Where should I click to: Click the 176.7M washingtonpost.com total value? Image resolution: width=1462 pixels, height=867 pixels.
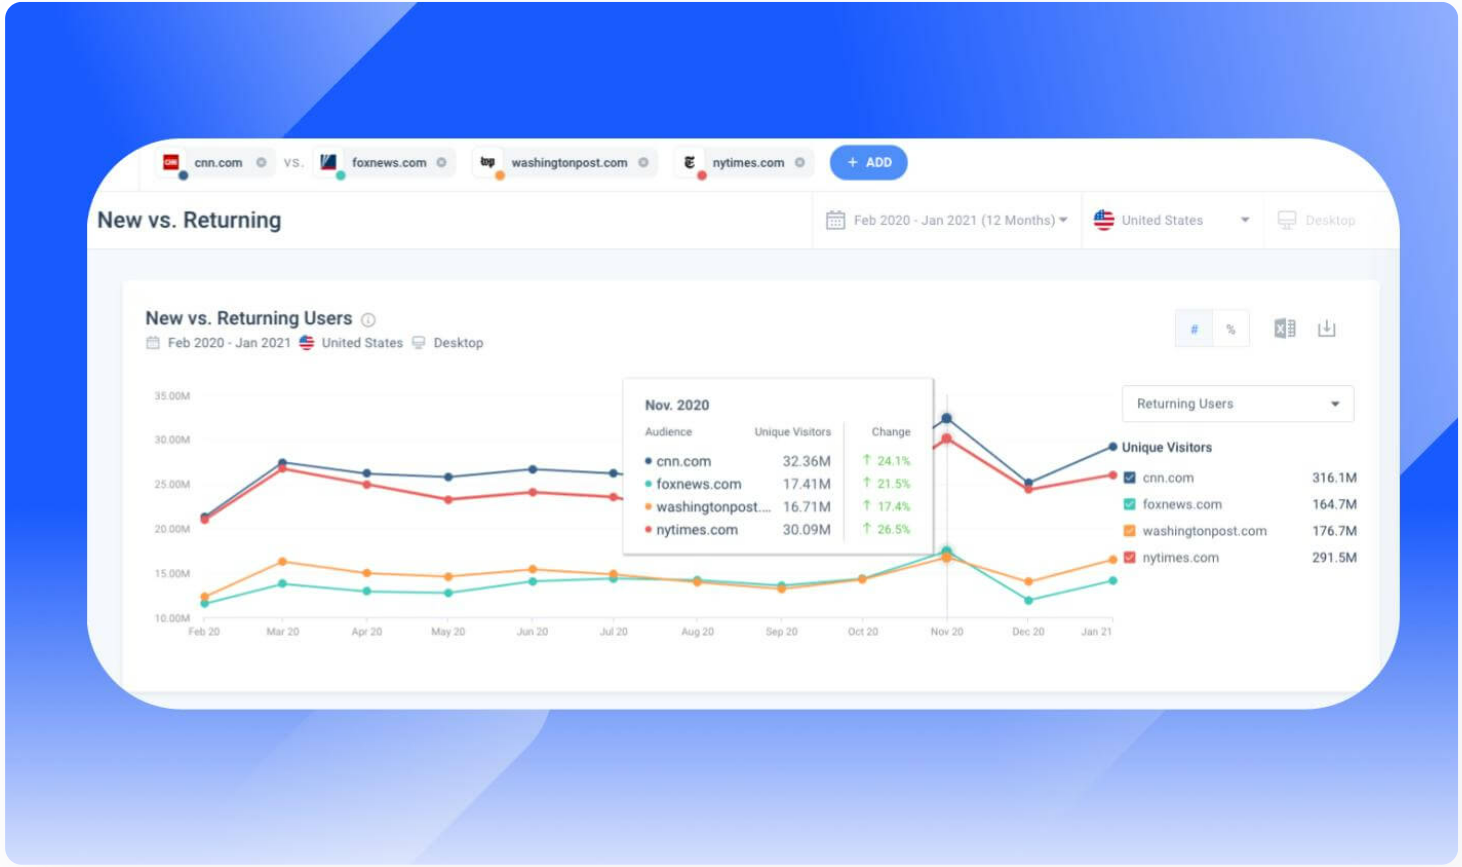click(1334, 531)
